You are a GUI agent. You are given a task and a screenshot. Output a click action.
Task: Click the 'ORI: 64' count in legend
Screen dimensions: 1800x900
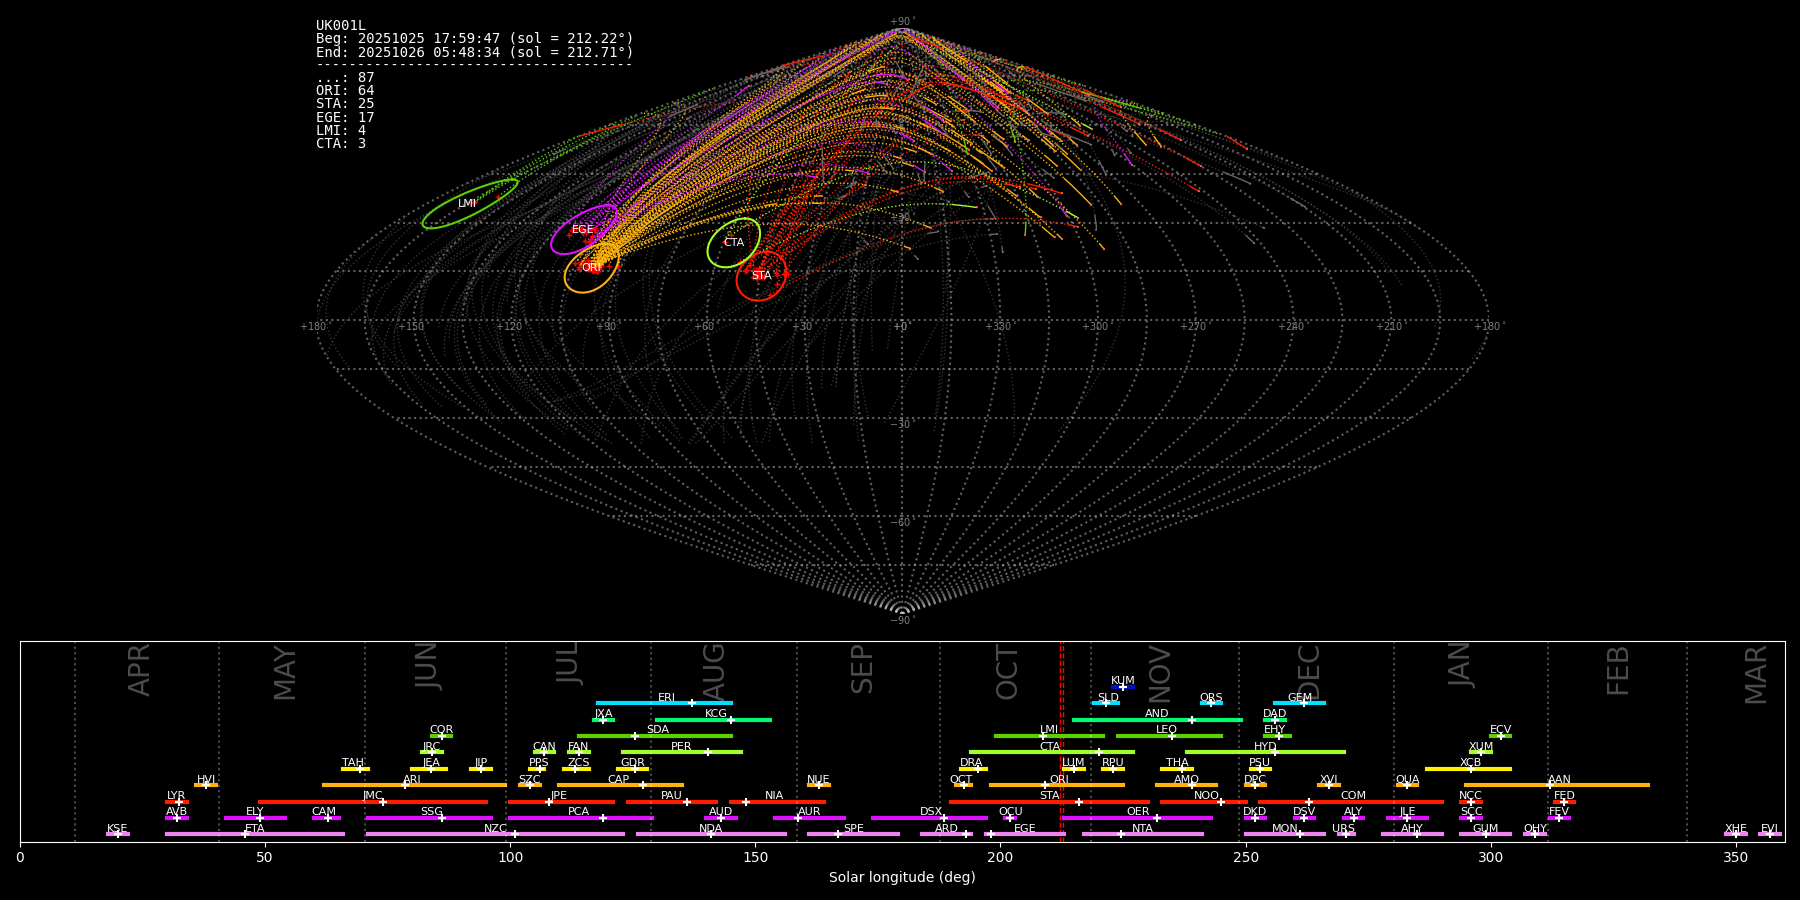345,91
